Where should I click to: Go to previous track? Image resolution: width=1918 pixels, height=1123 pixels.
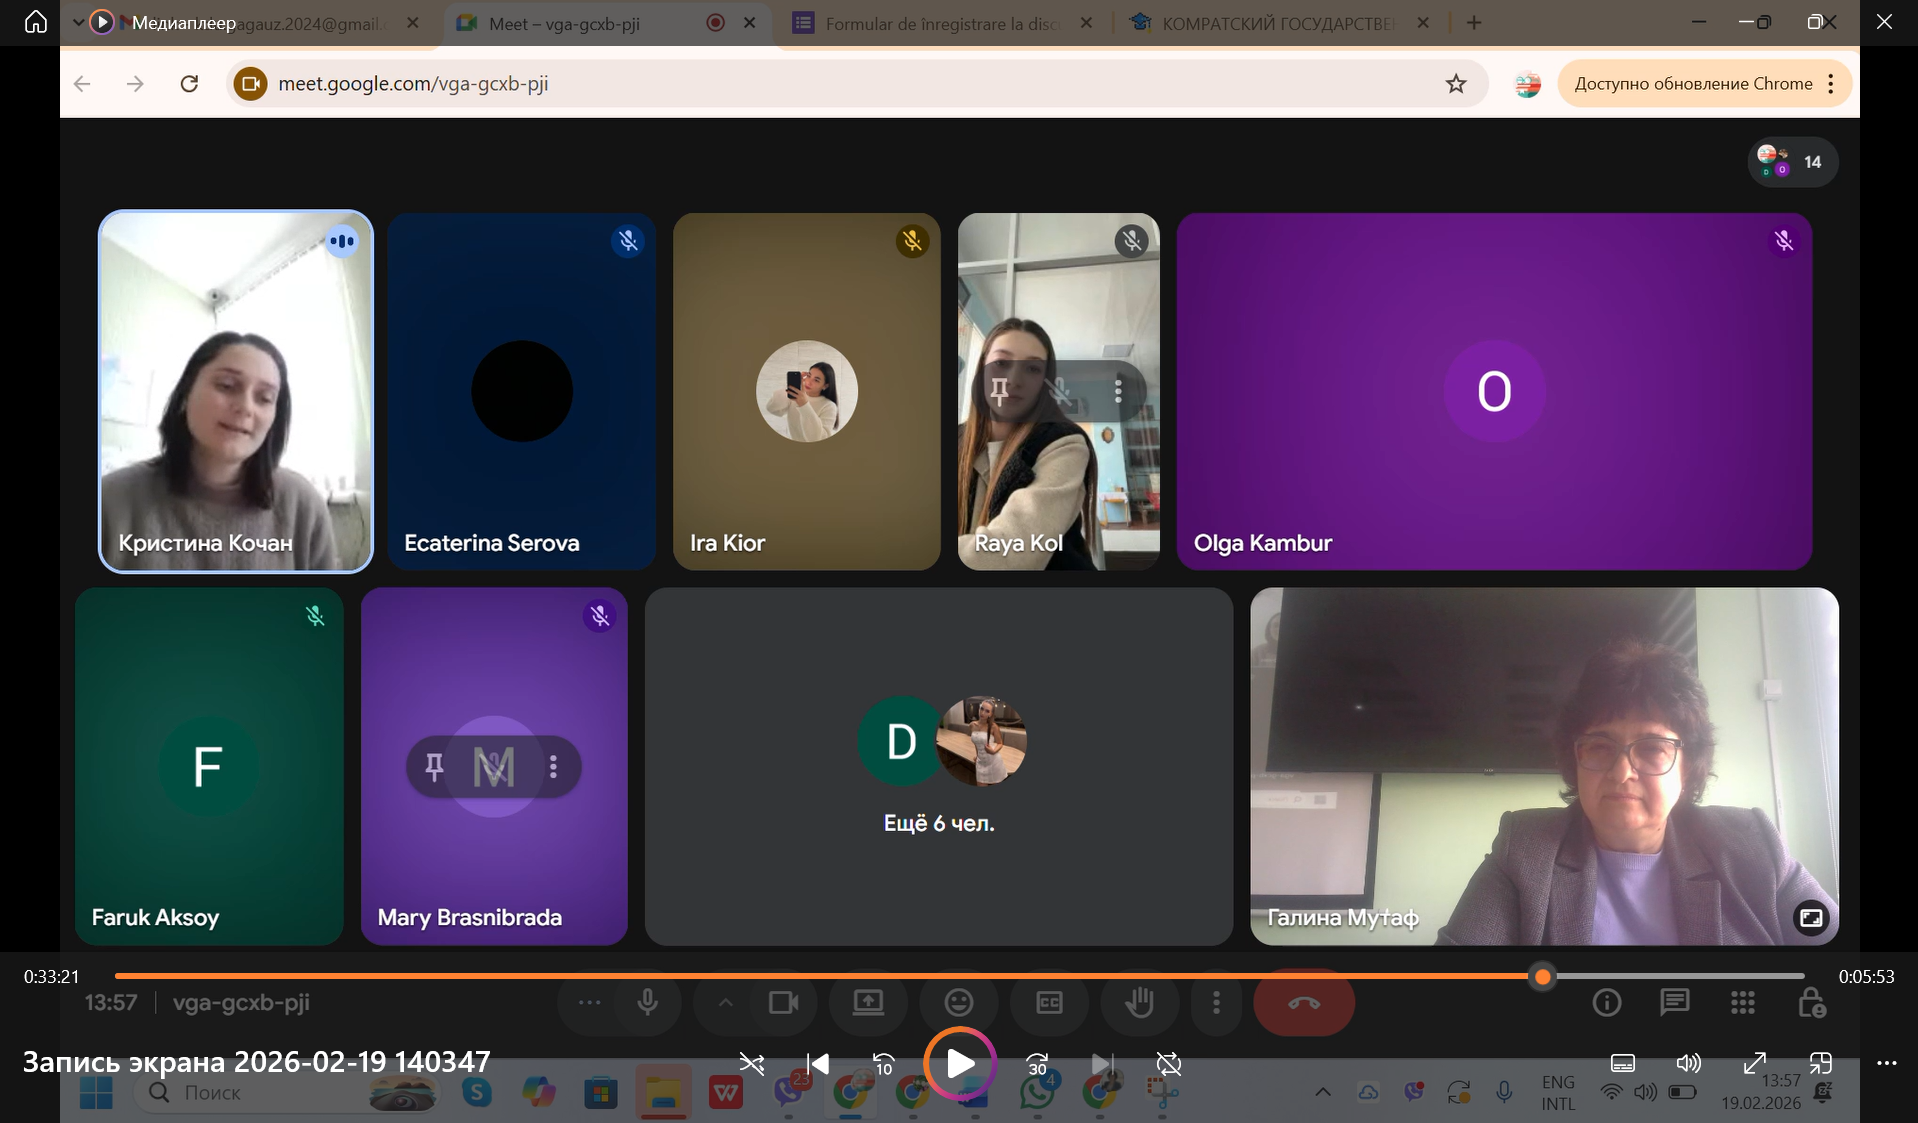tap(818, 1064)
